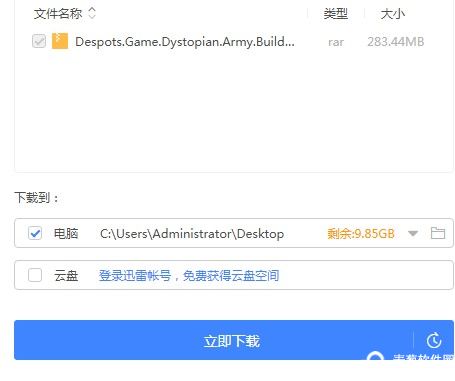This screenshot has width=455, height=381.
Task: Toggle checkbox for Despots.Game file
Action: click(39, 41)
